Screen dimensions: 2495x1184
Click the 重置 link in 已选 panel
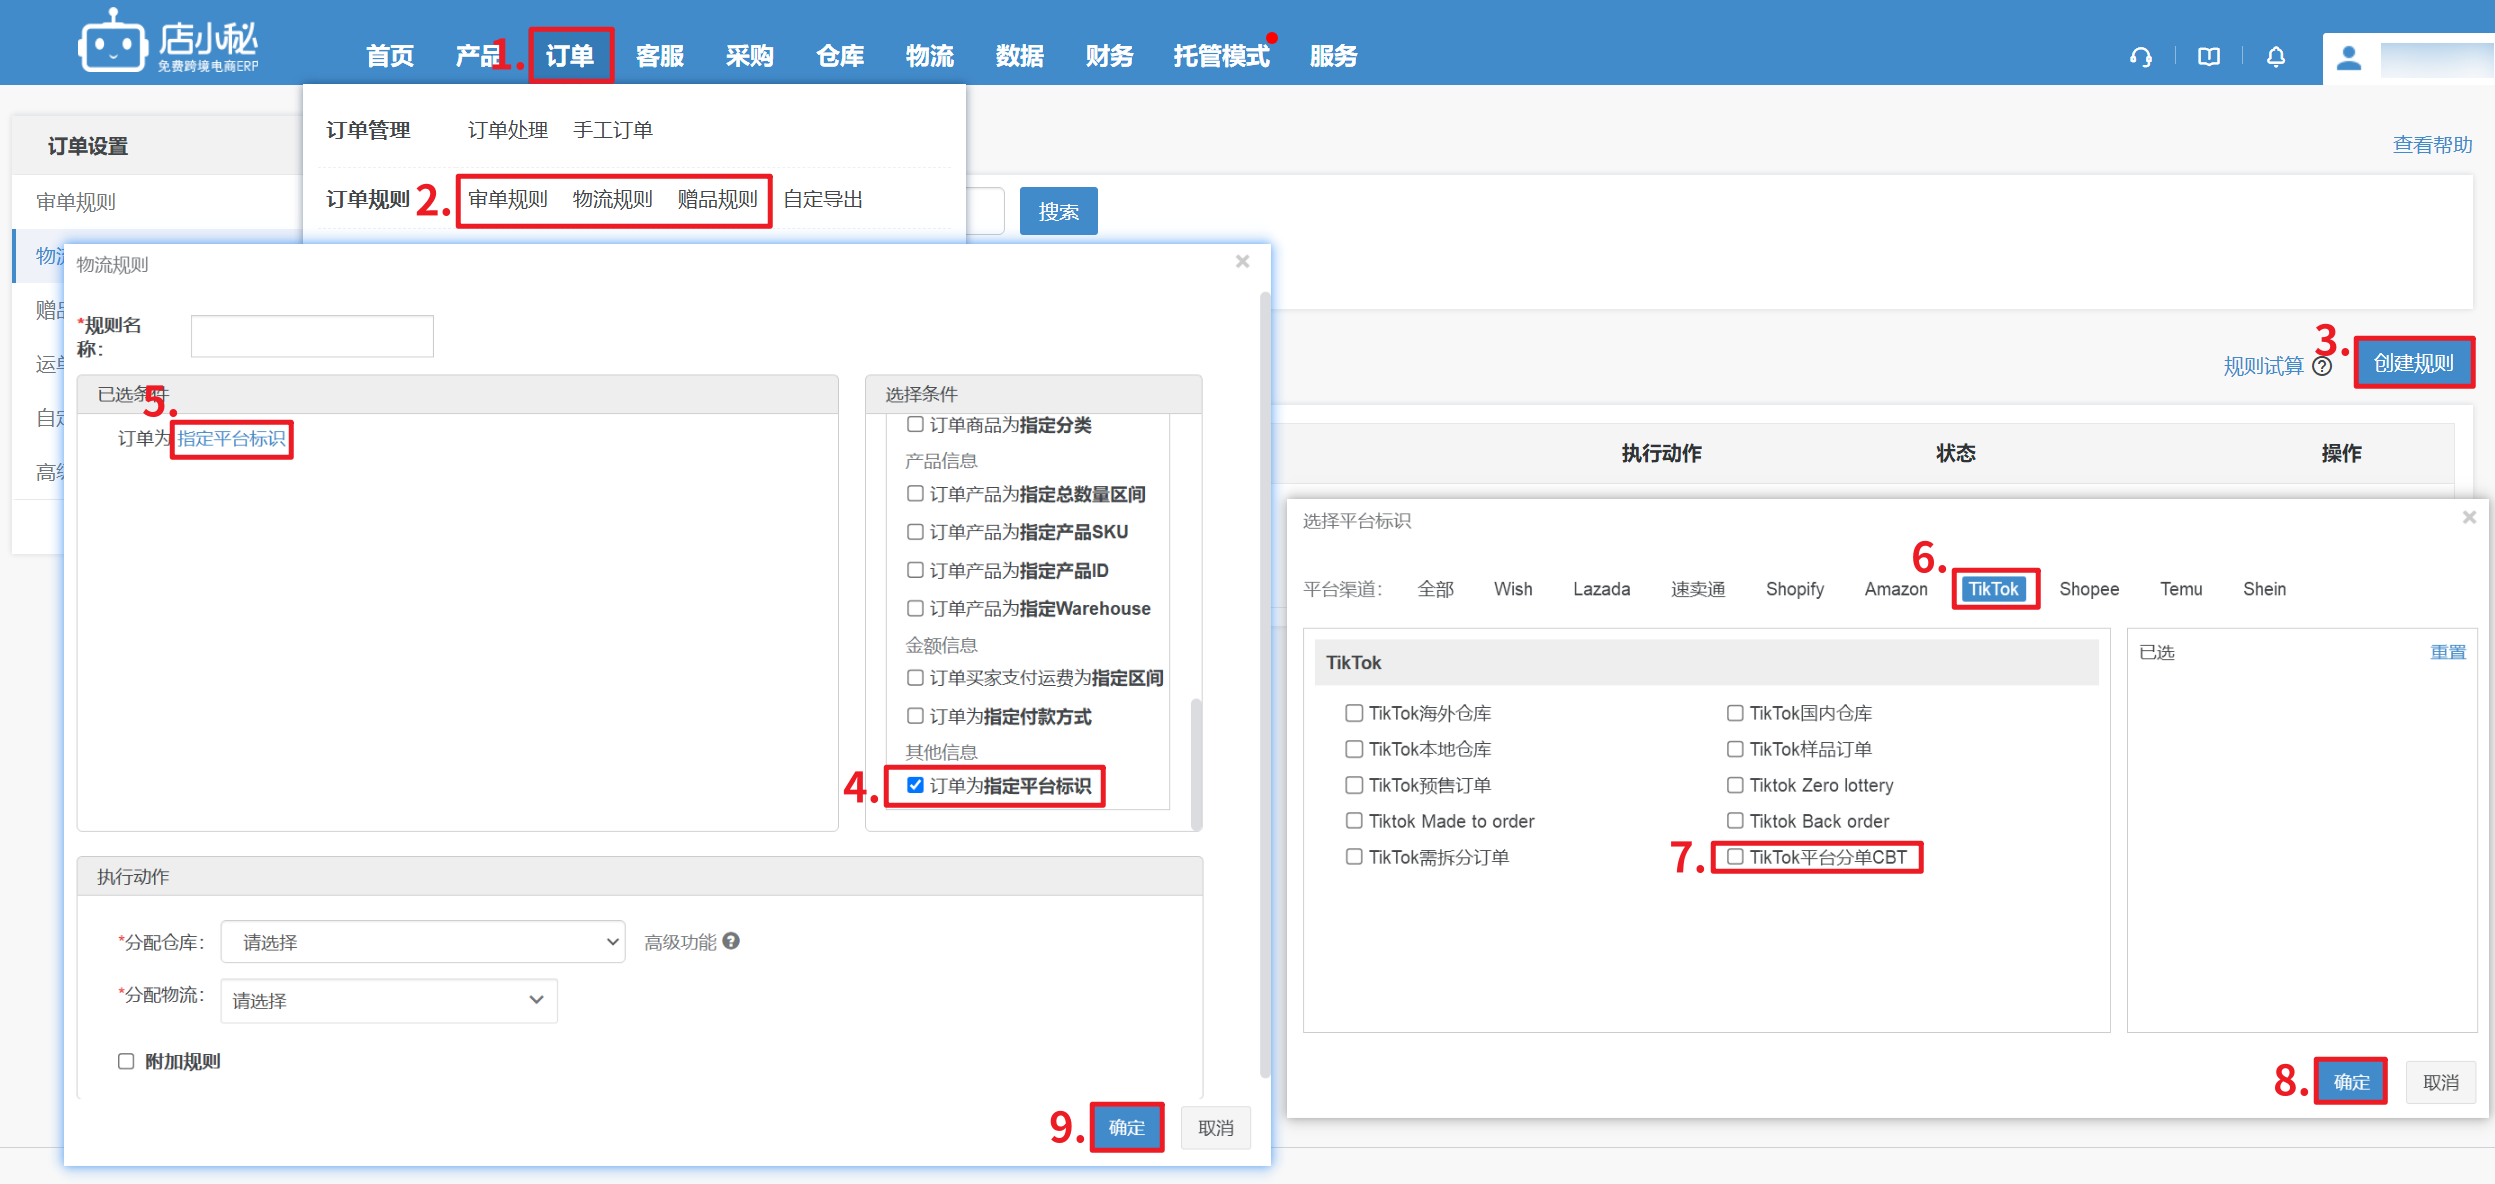click(2447, 652)
